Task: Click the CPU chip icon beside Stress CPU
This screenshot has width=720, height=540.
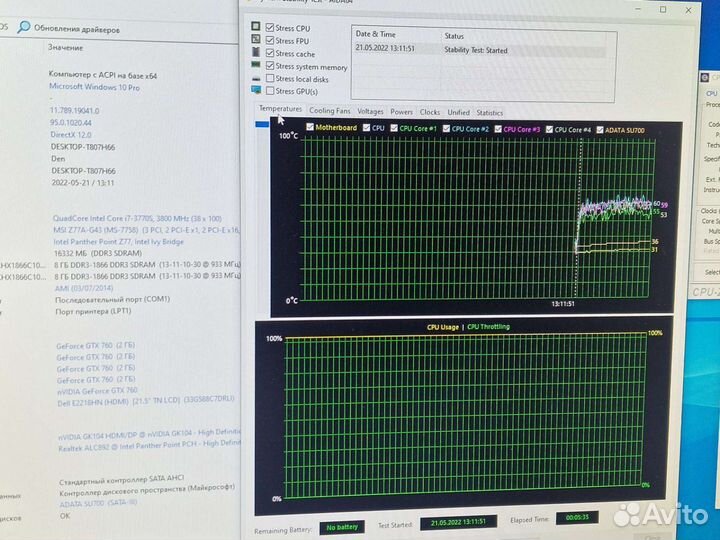Action: click(x=256, y=26)
